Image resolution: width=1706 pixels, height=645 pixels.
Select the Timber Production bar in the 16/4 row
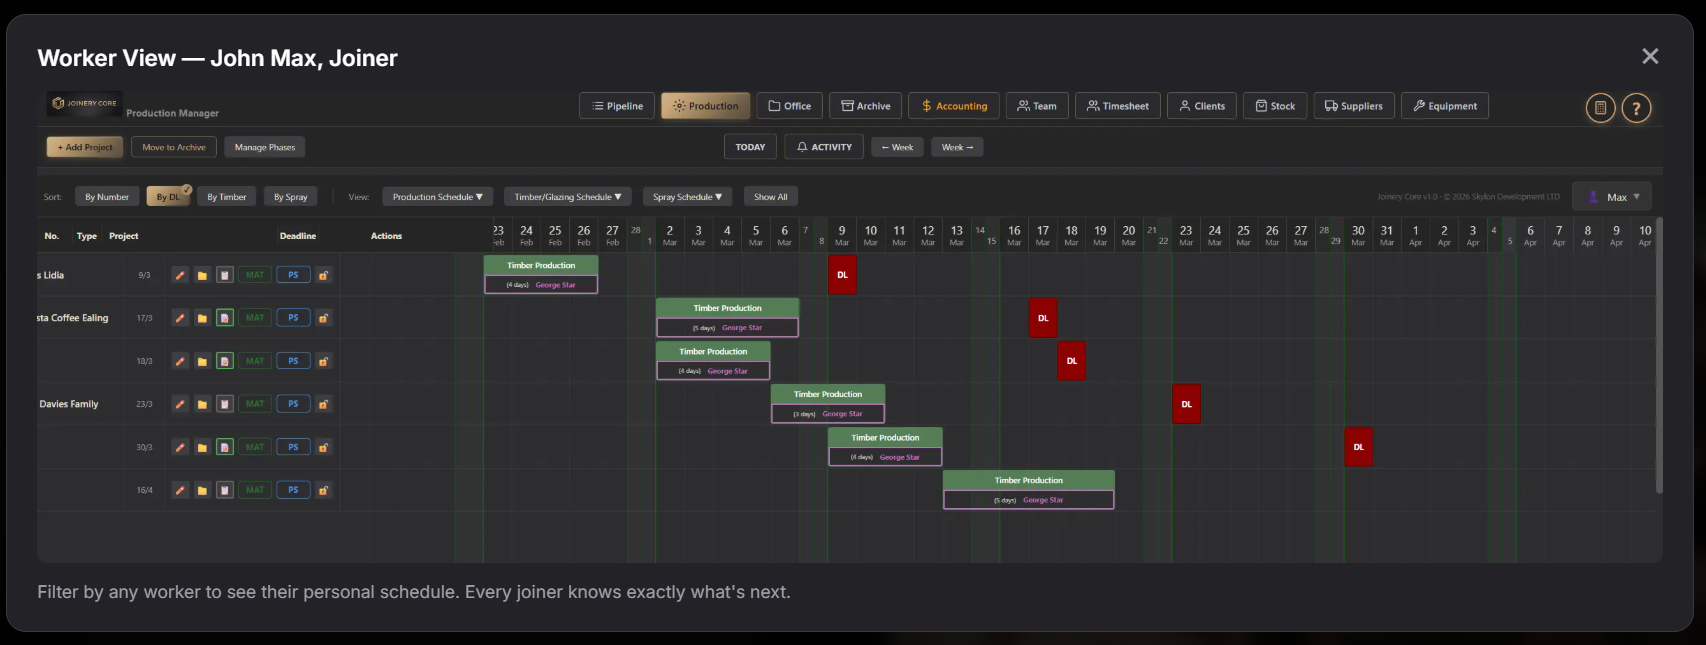pyautogui.click(x=1028, y=490)
